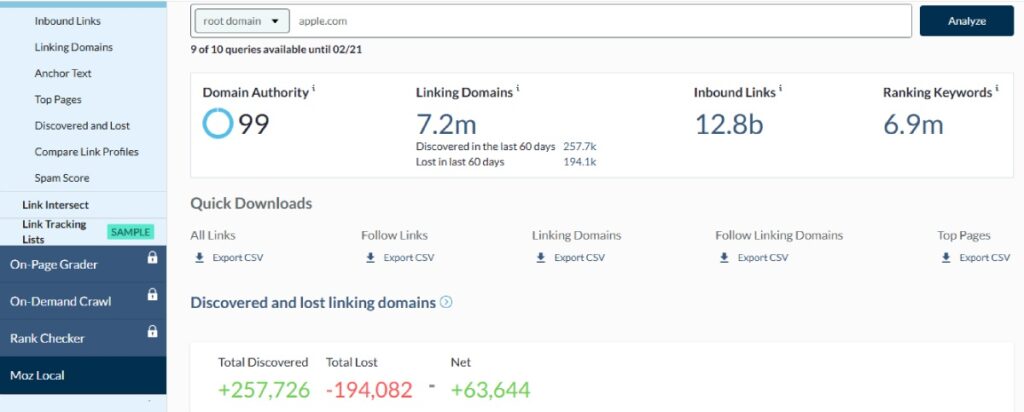Export CSV for All Links

click(x=238, y=257)
